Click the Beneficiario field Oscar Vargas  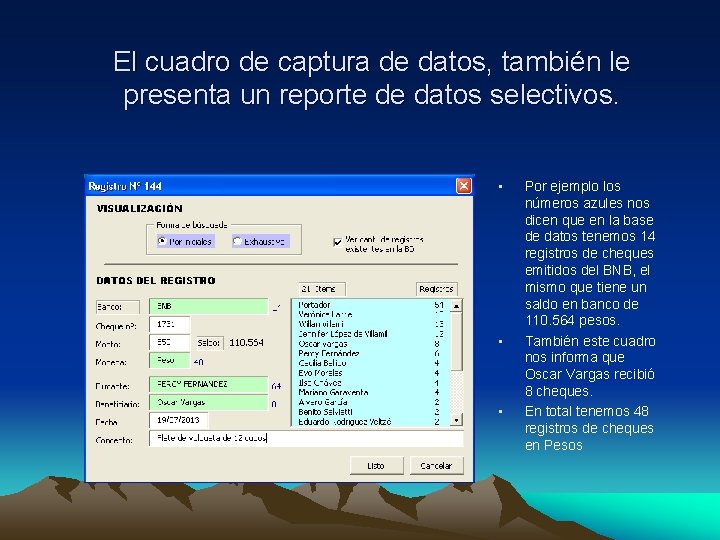click(208, 403)
